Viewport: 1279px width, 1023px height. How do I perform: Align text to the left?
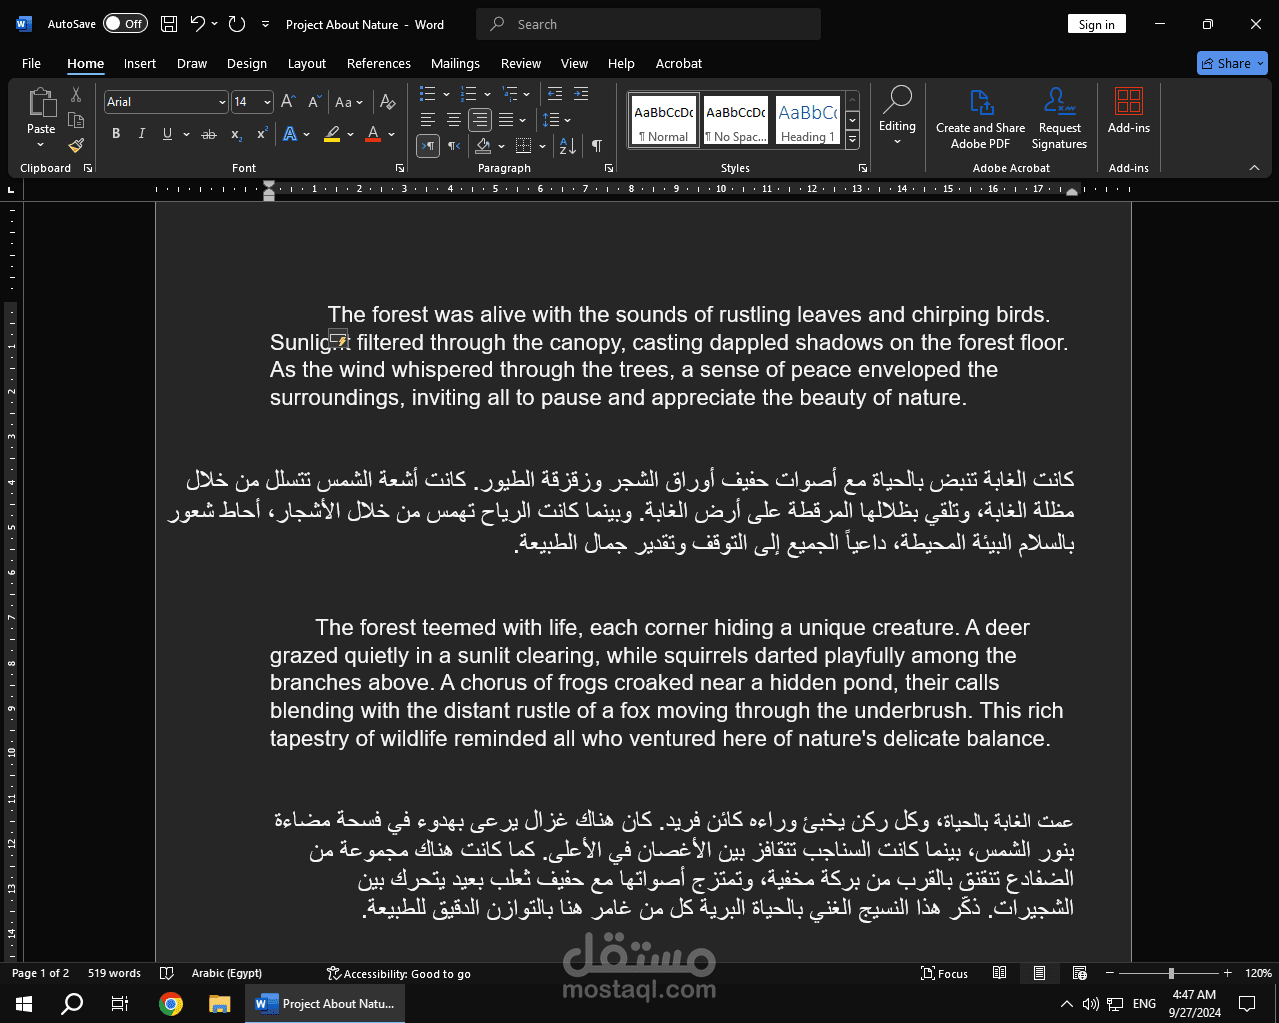428,120
